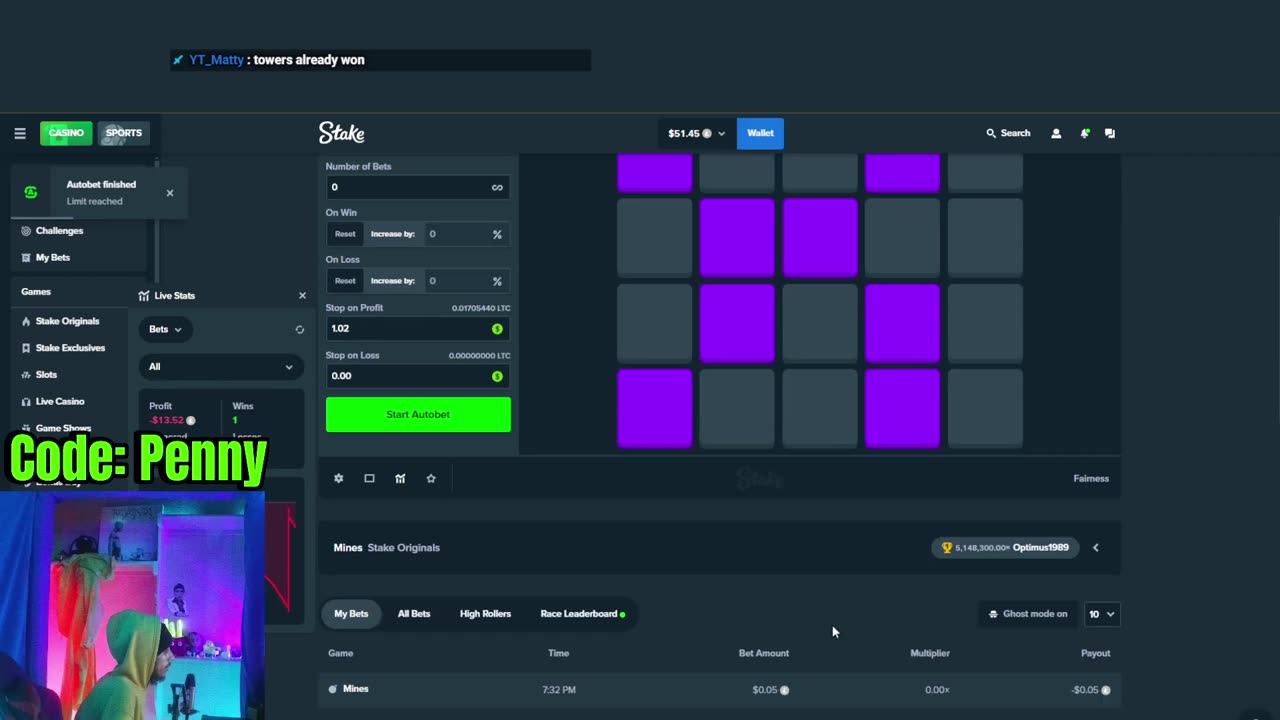Click the infinity icon in Number of Bets
Image resolution: width=1280 pixels, height=720 pixels.
[x=497, y=187]
